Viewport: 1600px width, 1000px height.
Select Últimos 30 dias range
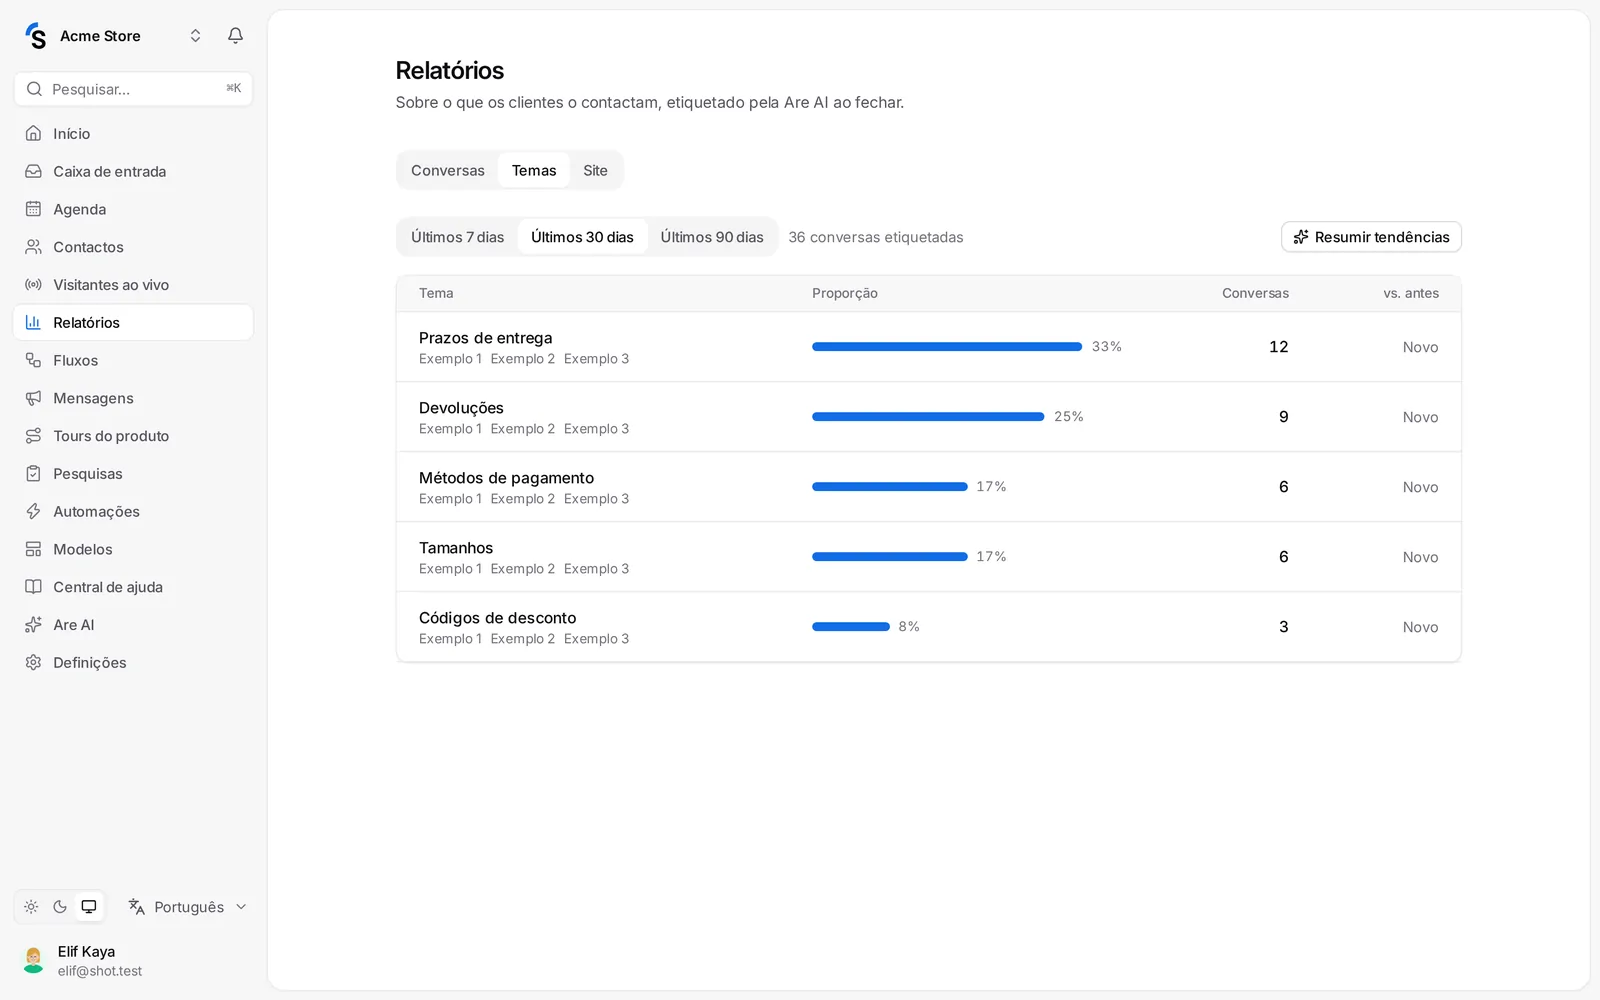pos(582,237)
